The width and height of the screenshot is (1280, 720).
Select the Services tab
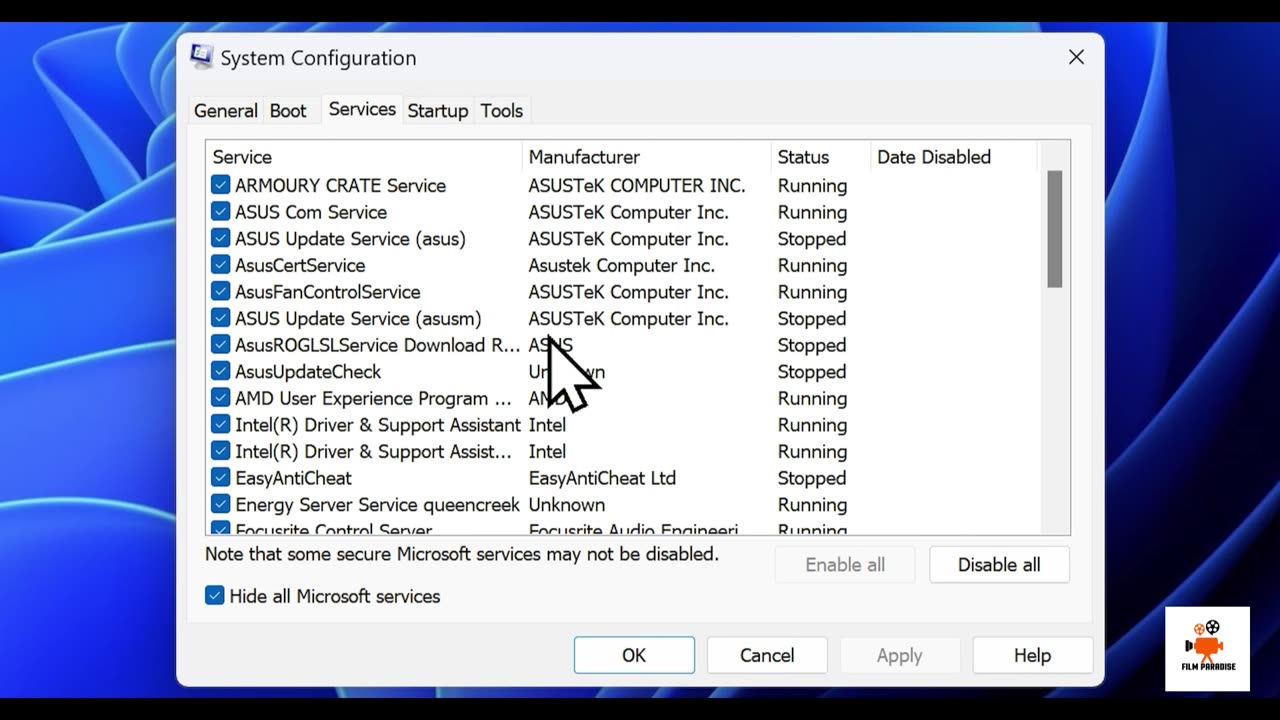click(362, 109)
